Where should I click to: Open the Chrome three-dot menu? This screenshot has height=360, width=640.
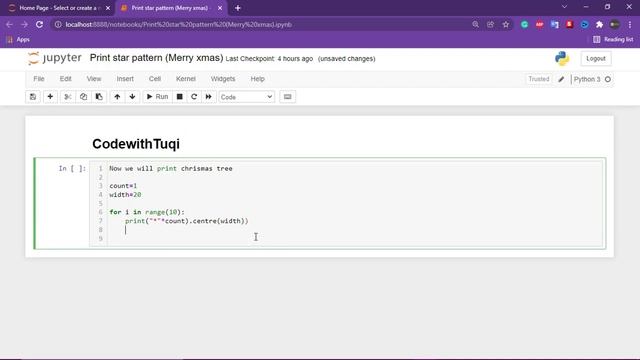coord(630,24)
